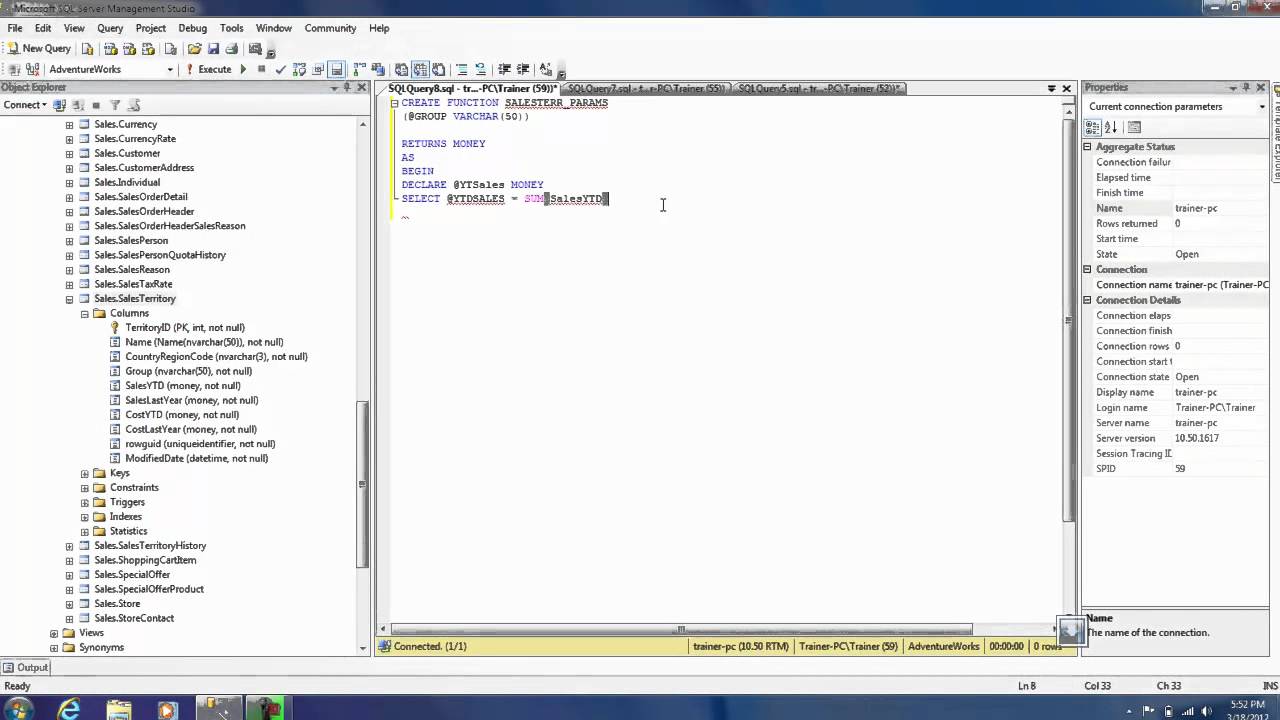Screen dimensions: 1280x720
Task: Open the AdventureWorks database dropdown
Action: (x=170, y=69)
